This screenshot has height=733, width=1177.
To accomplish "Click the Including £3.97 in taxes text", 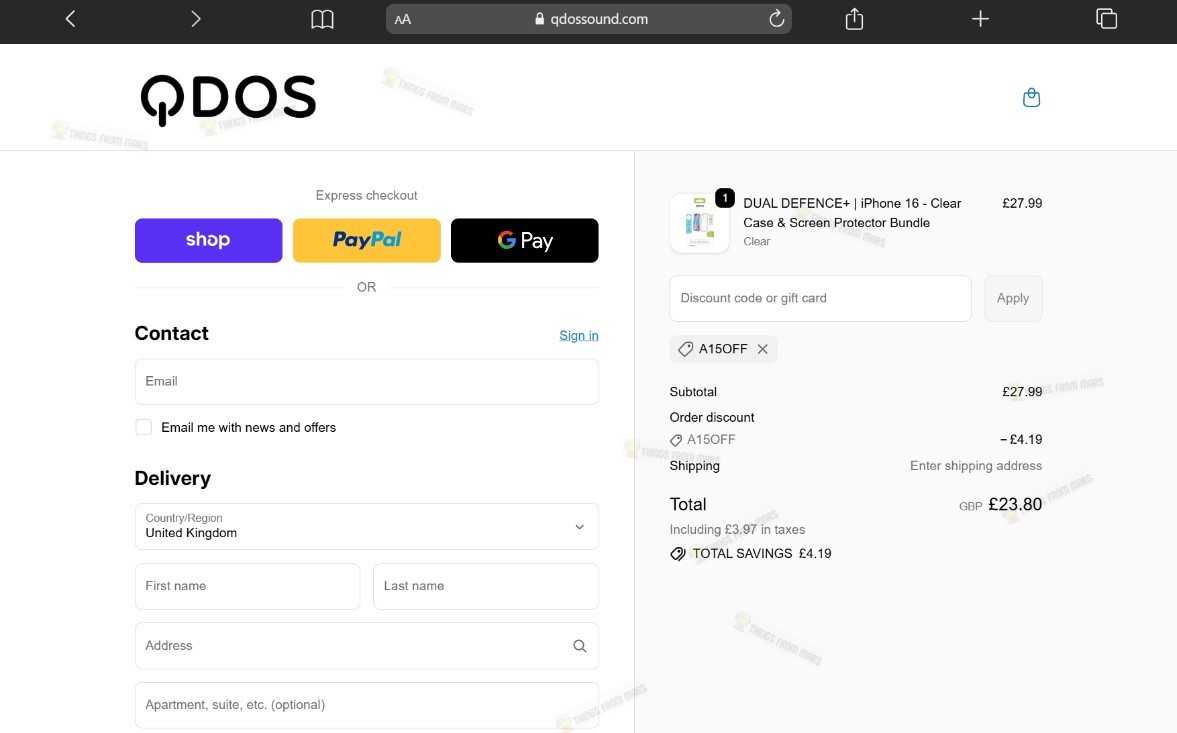I will tap(737, 530).
